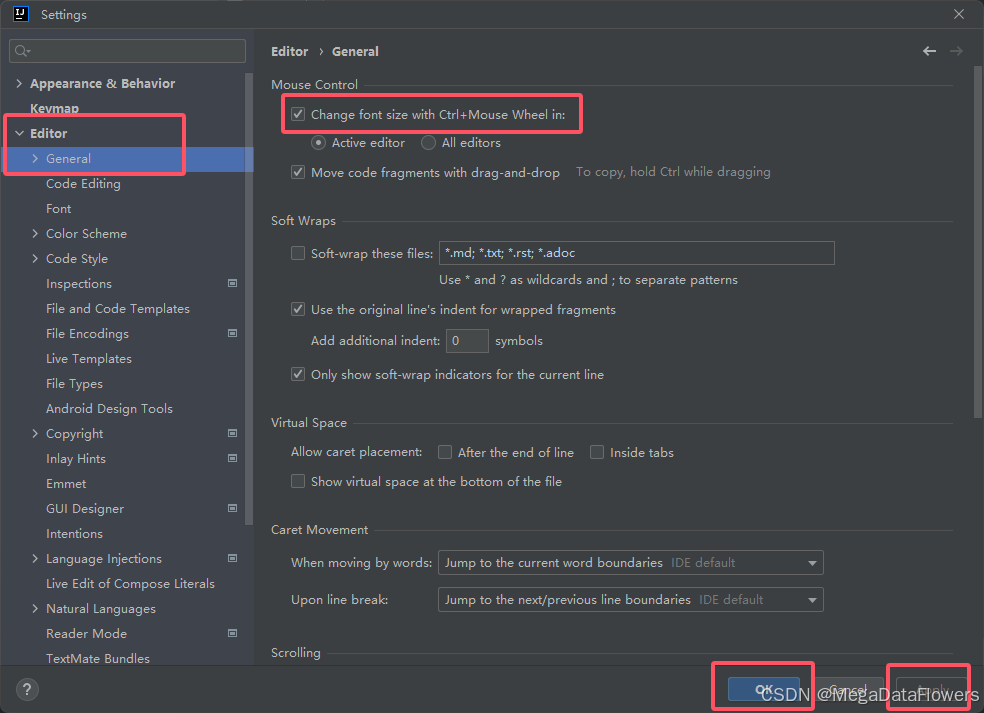The height and width of the screenshot is (713, 984).
Task: Select the All editors radio option
Action: 429,143
